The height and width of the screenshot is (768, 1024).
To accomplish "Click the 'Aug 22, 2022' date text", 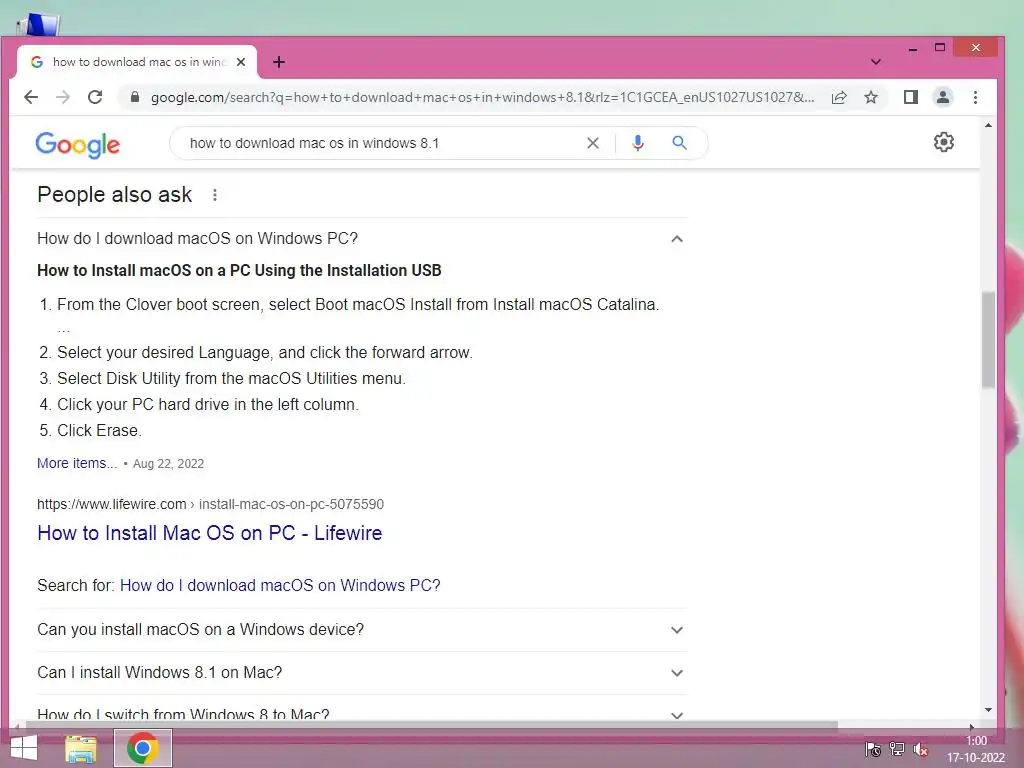I will pyautogui.click(x=168, y=464).
